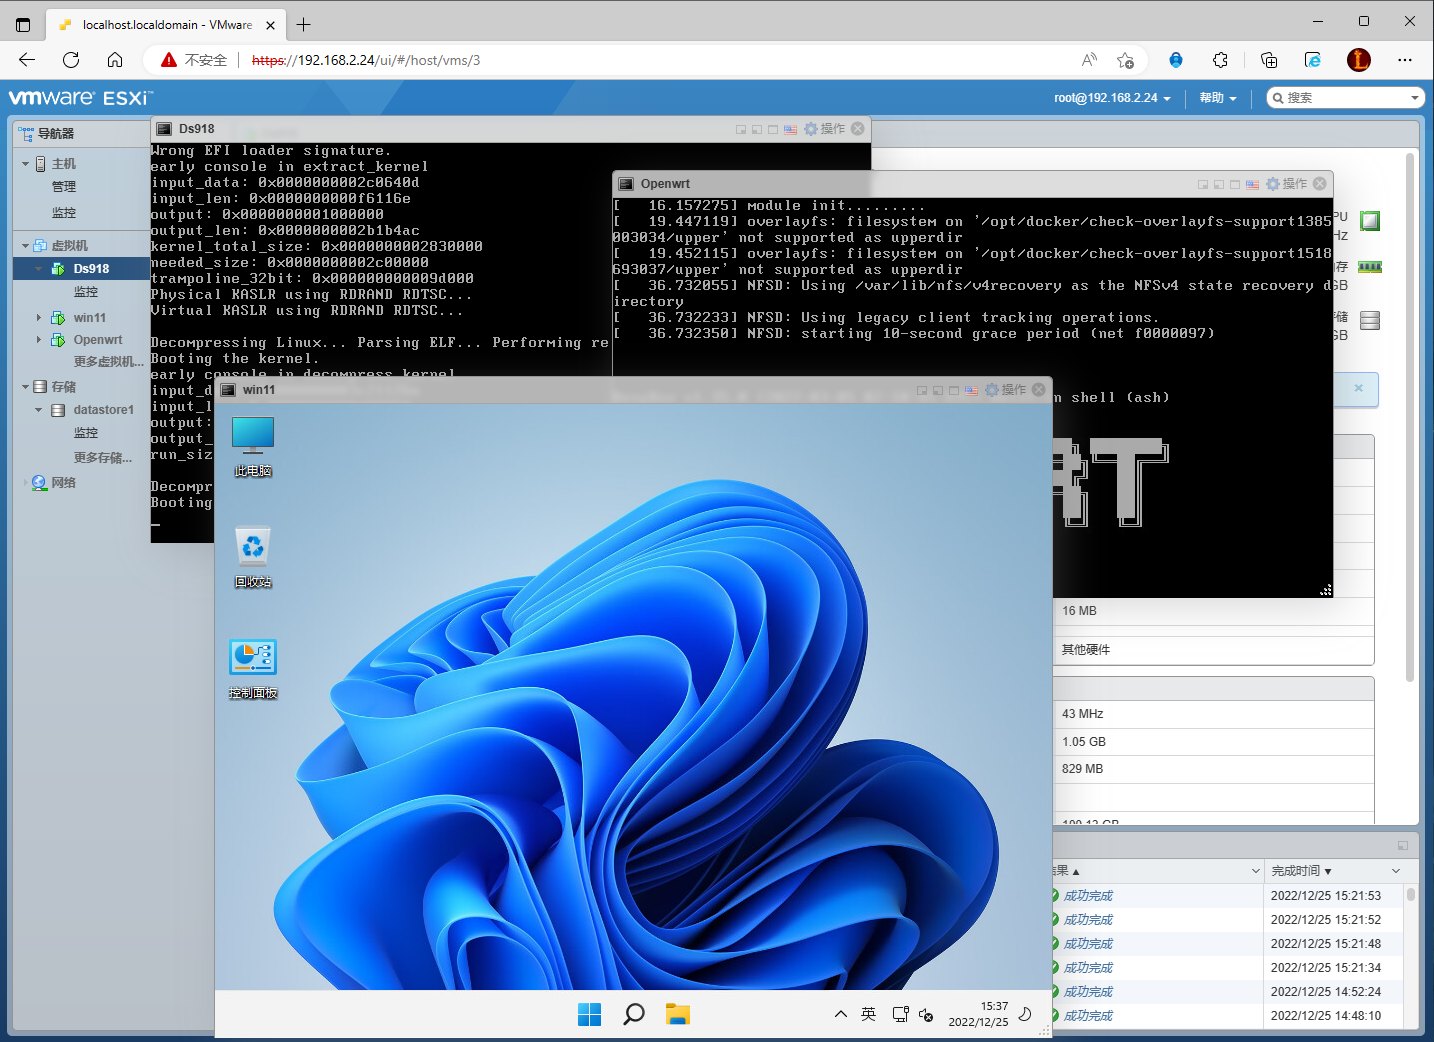
Task: Open 监控 under datastore1 in navigator
Action: tap(86, 433)
